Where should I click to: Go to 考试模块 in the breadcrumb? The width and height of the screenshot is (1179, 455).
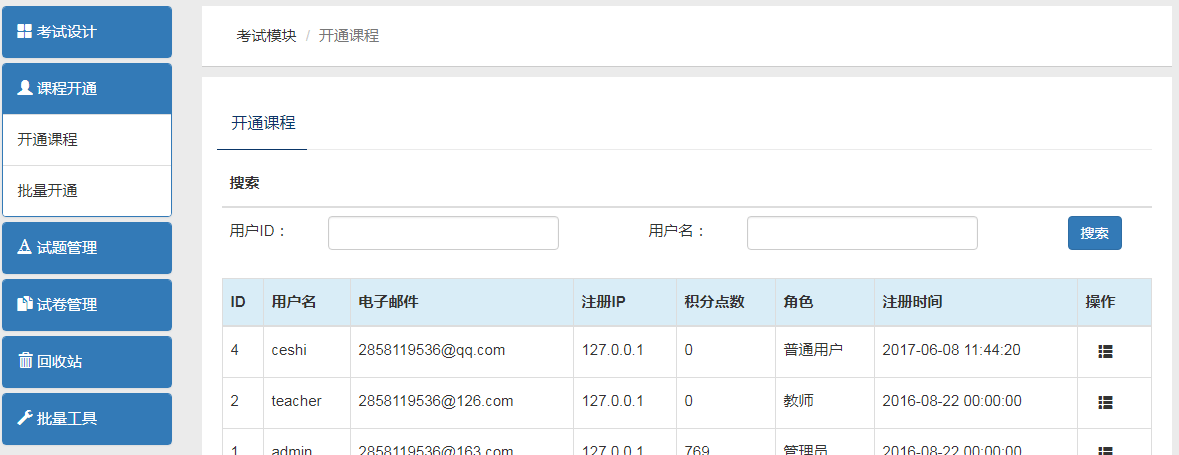point(266,36)
